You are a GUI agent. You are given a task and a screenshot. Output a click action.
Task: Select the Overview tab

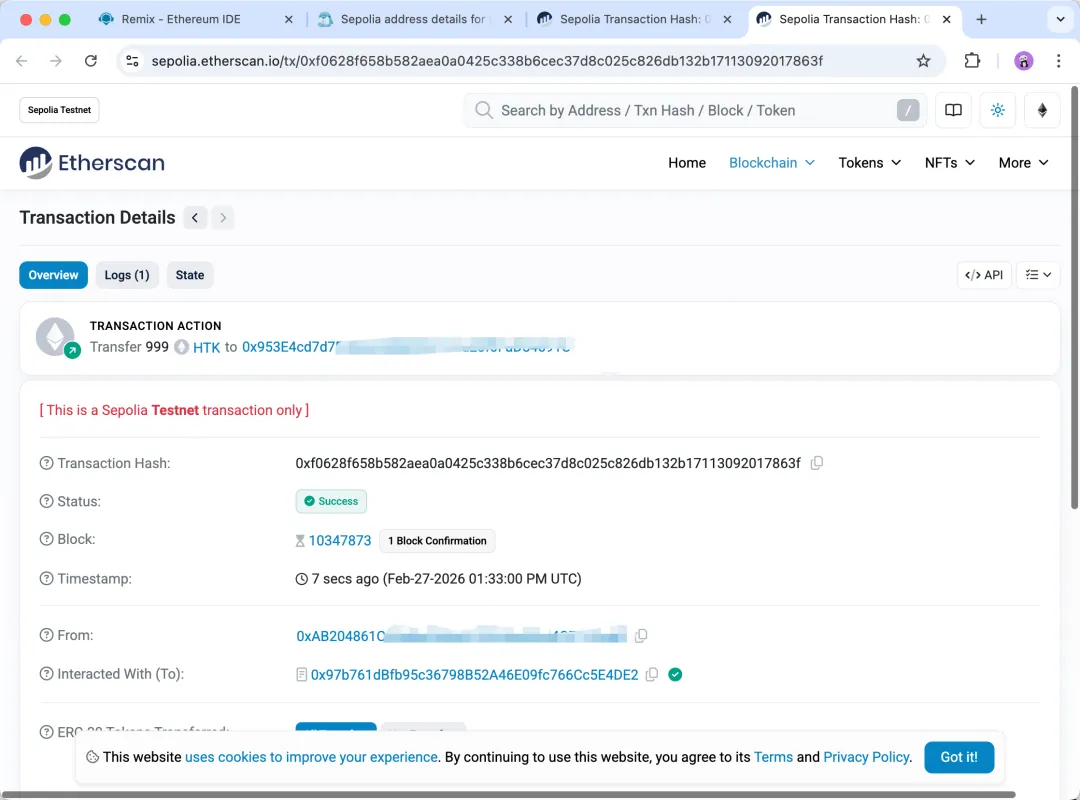coord(53,275)
